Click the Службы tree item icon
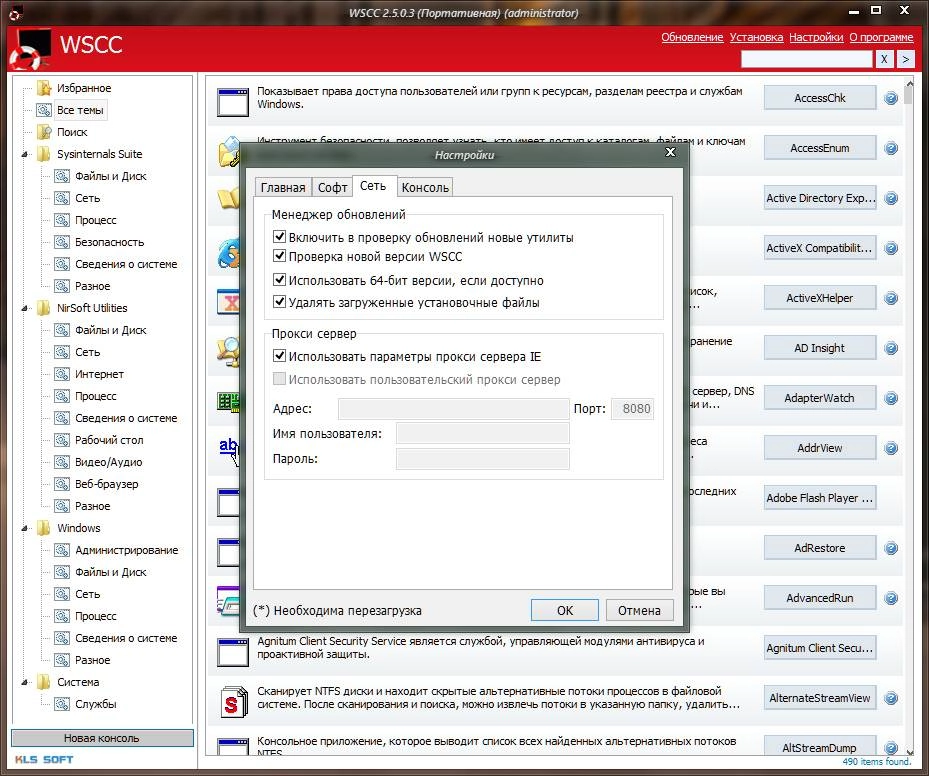Image resolution: width=929 pixels, height=776 pixels. point(62,704)
